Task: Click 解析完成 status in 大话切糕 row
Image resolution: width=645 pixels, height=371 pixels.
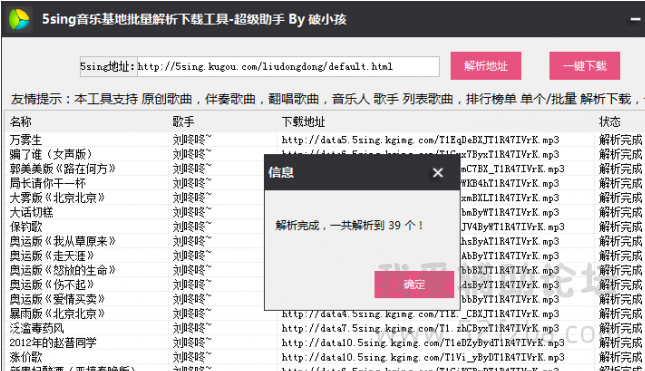Action: [x=620, y=212]
